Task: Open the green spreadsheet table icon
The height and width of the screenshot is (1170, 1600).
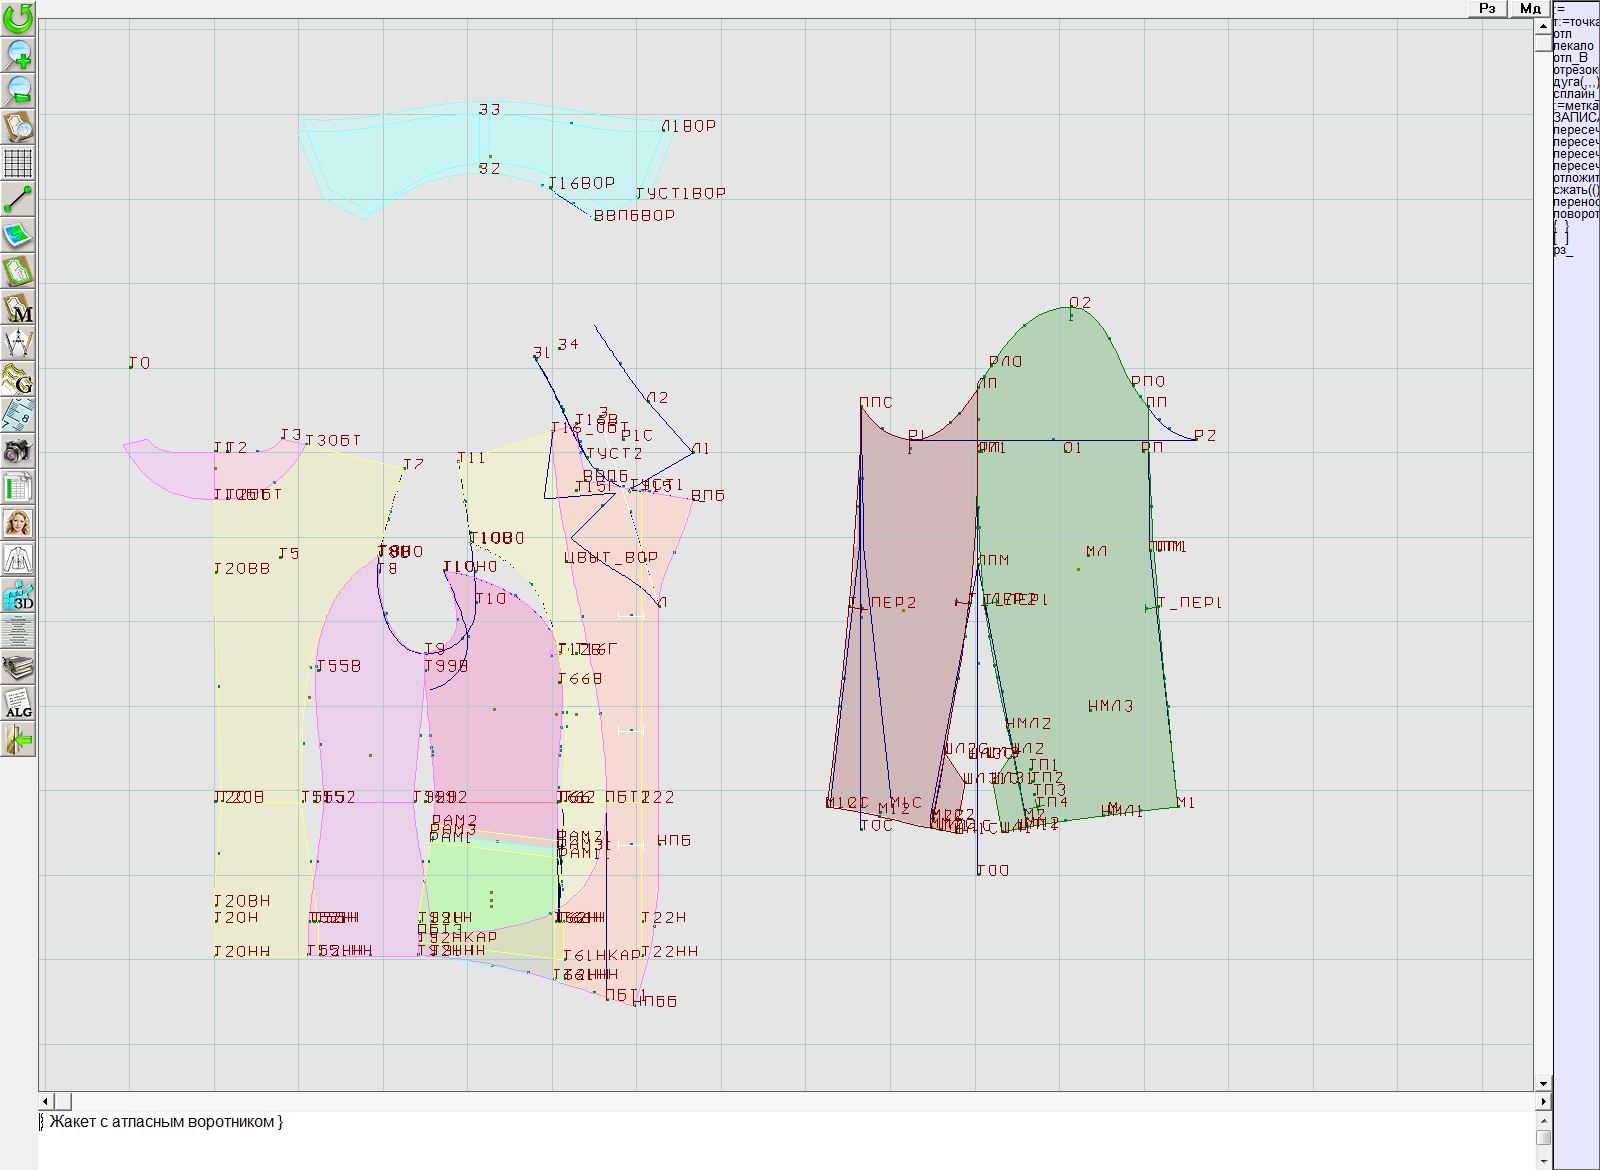Action: 18,488
